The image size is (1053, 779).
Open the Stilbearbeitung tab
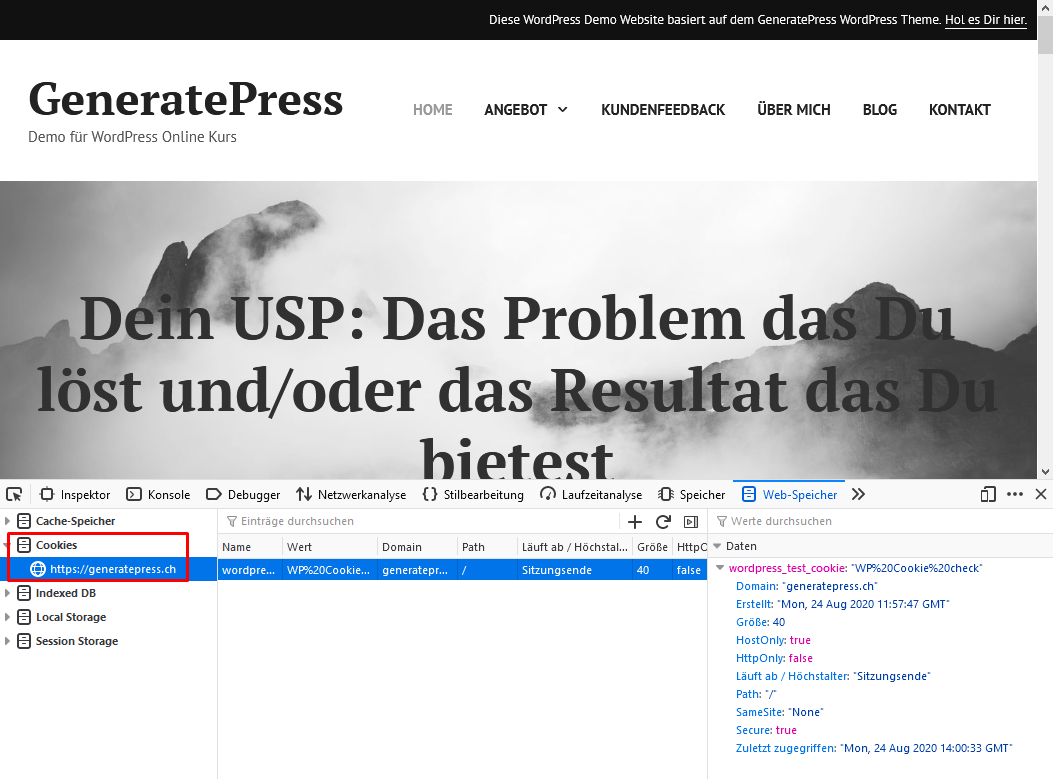click(473, 495)
